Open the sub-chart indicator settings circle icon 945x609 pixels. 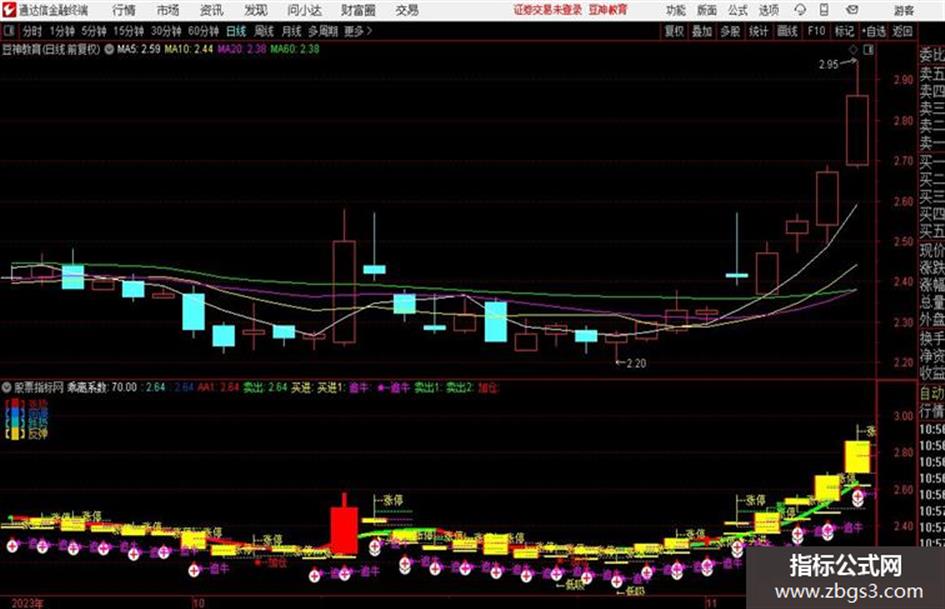7,387
